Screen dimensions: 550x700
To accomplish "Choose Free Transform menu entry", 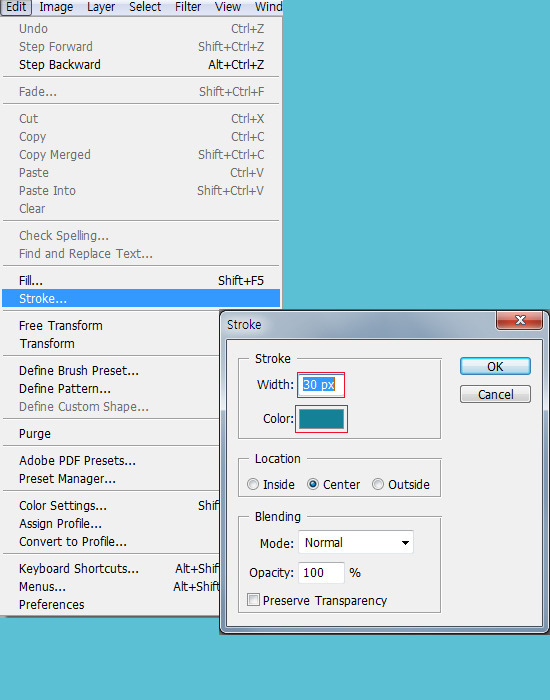I will pos(111,326).
